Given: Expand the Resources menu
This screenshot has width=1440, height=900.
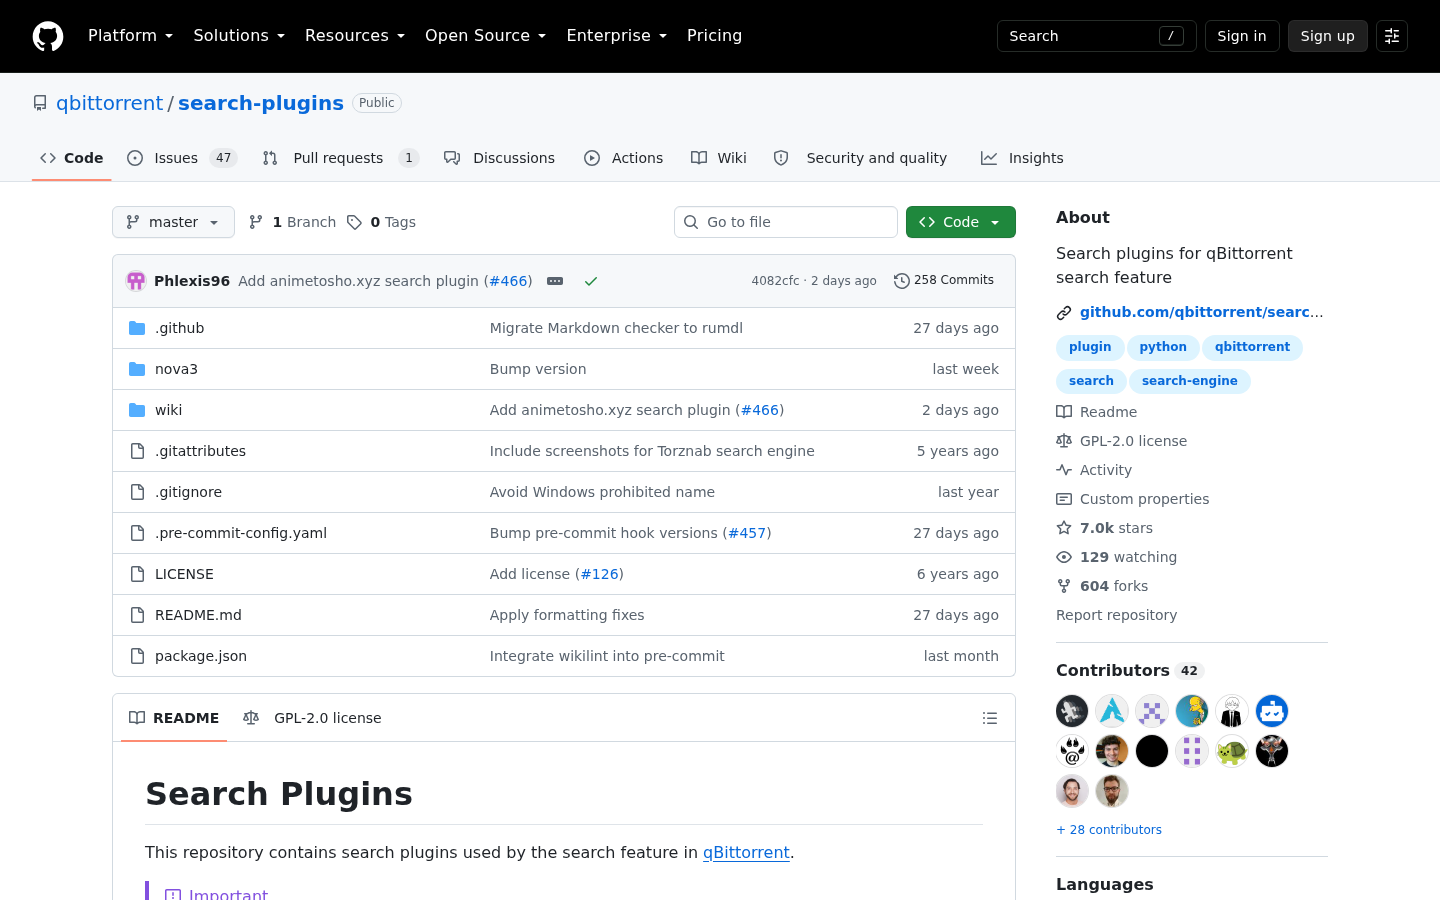Looking at the screenshot, I should [355, 36].
